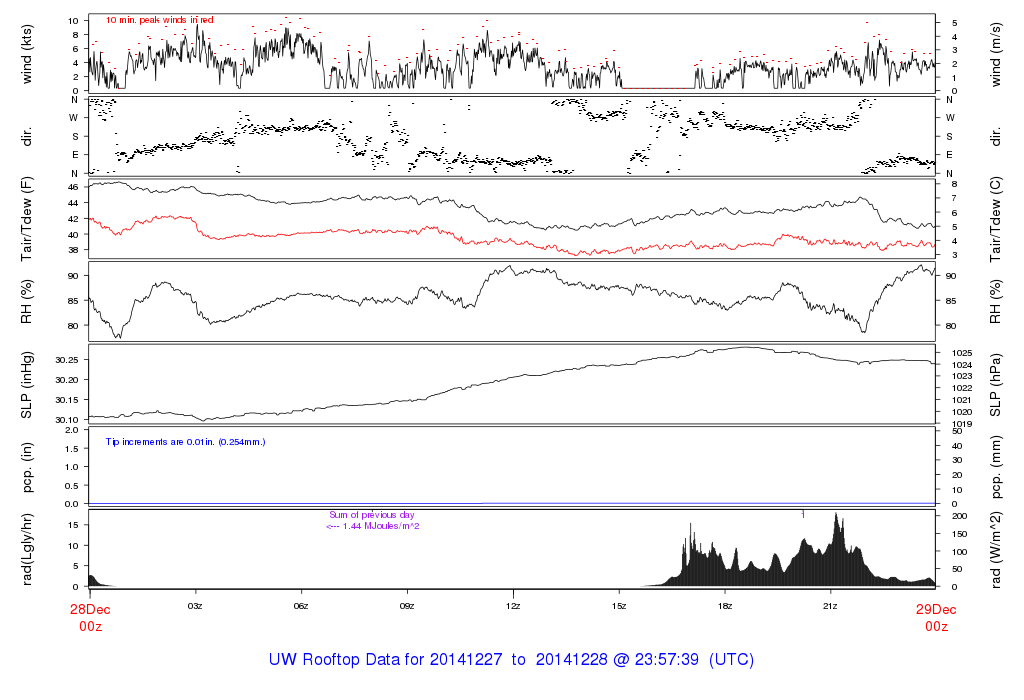Click the 29Dec end date label
The image size is (1024, 700).
pyautogui.click(x=935, y=609)
